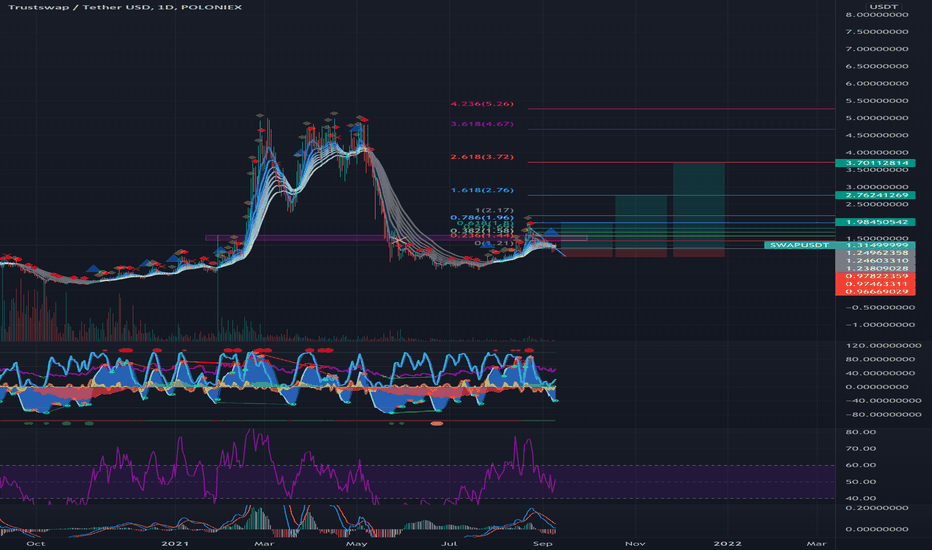This screenshot has width=932, height=550.
Task: Click the 7.50000000 price axis label
Action: [877, 32]
